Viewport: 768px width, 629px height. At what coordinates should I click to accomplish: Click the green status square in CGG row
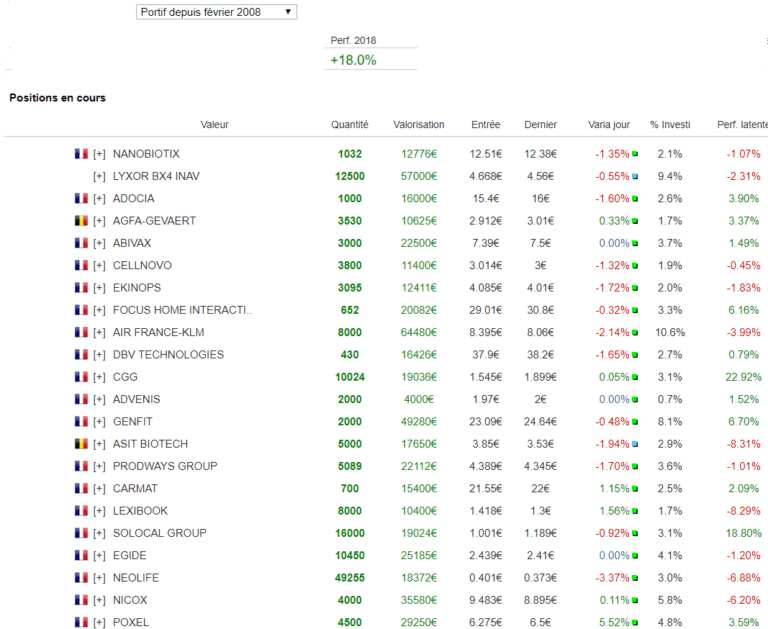click(x=635, y=377)
